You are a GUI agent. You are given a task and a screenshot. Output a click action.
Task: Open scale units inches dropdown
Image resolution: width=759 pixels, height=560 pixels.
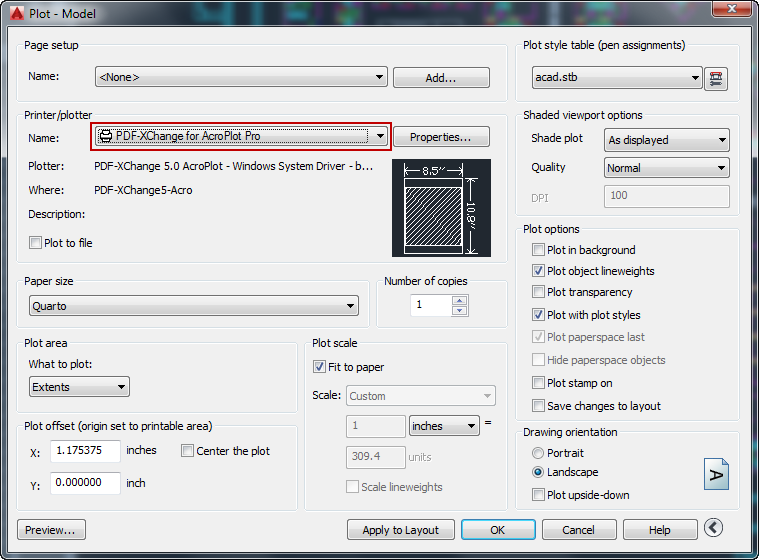pyautogui.click(x=444, y=426)
